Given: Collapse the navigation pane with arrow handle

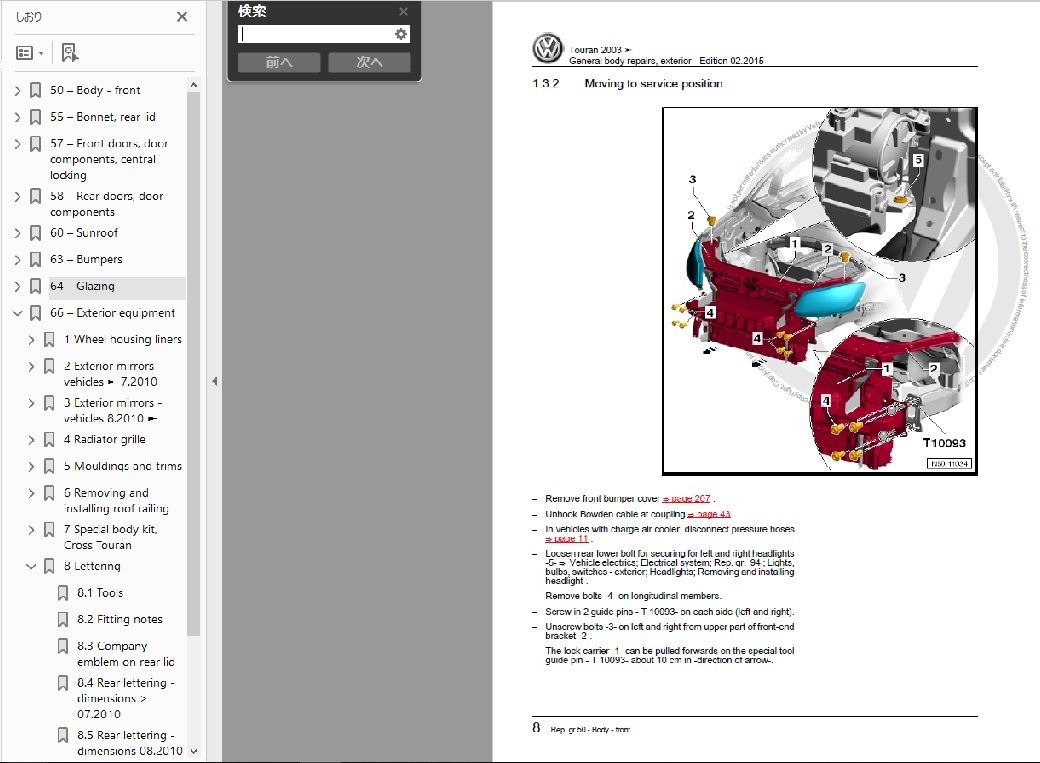Looking at the screenshot, I should (x=214, y=382).
